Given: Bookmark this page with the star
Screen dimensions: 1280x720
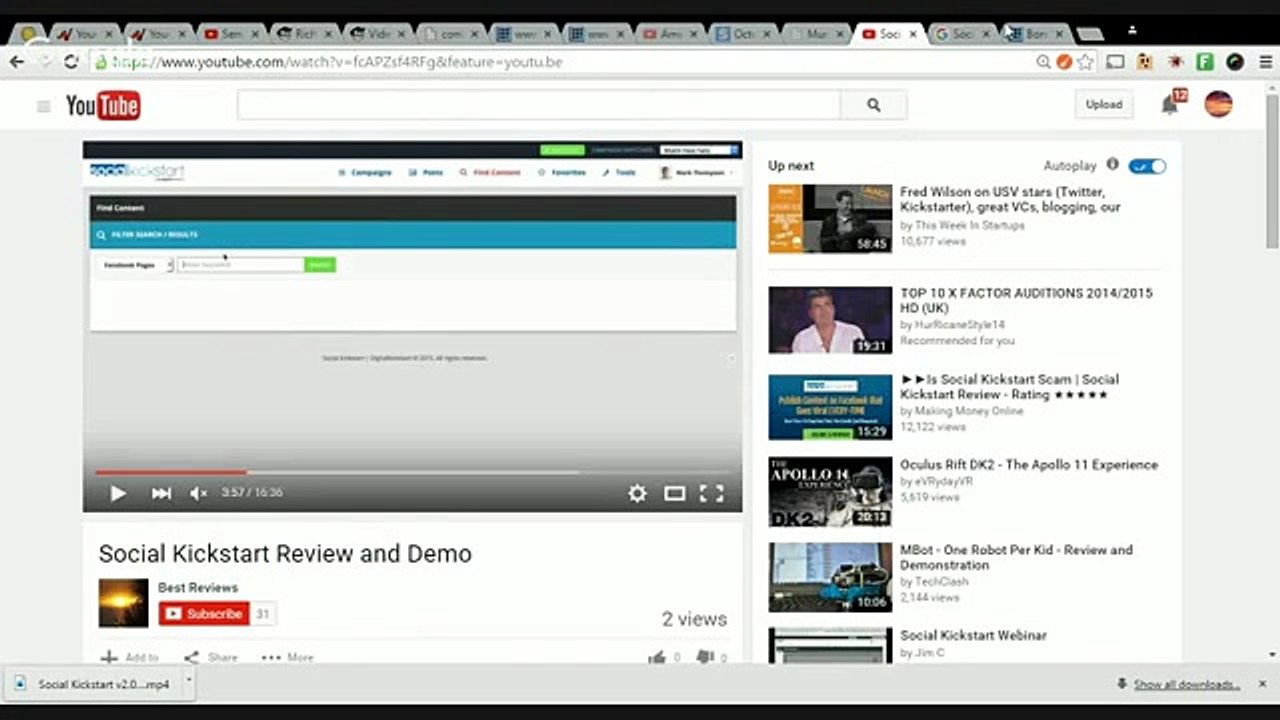Looking at the screenshot, I should 1086,62.
